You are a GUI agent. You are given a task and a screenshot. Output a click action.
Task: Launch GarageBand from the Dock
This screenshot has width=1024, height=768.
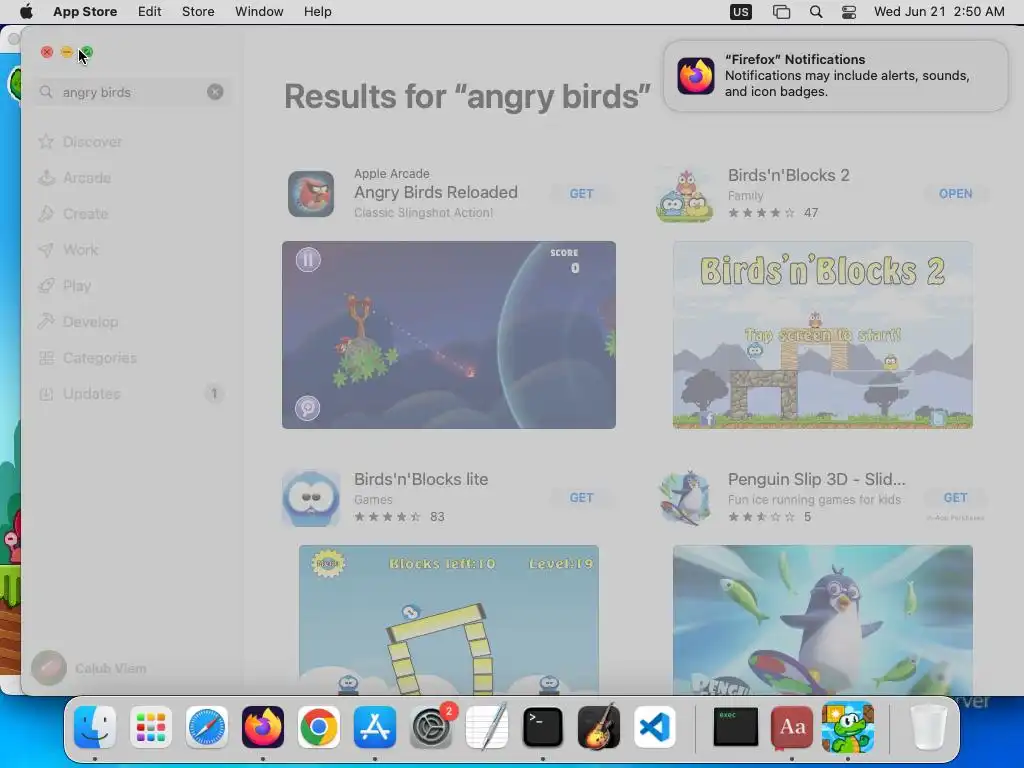[599, 727]
